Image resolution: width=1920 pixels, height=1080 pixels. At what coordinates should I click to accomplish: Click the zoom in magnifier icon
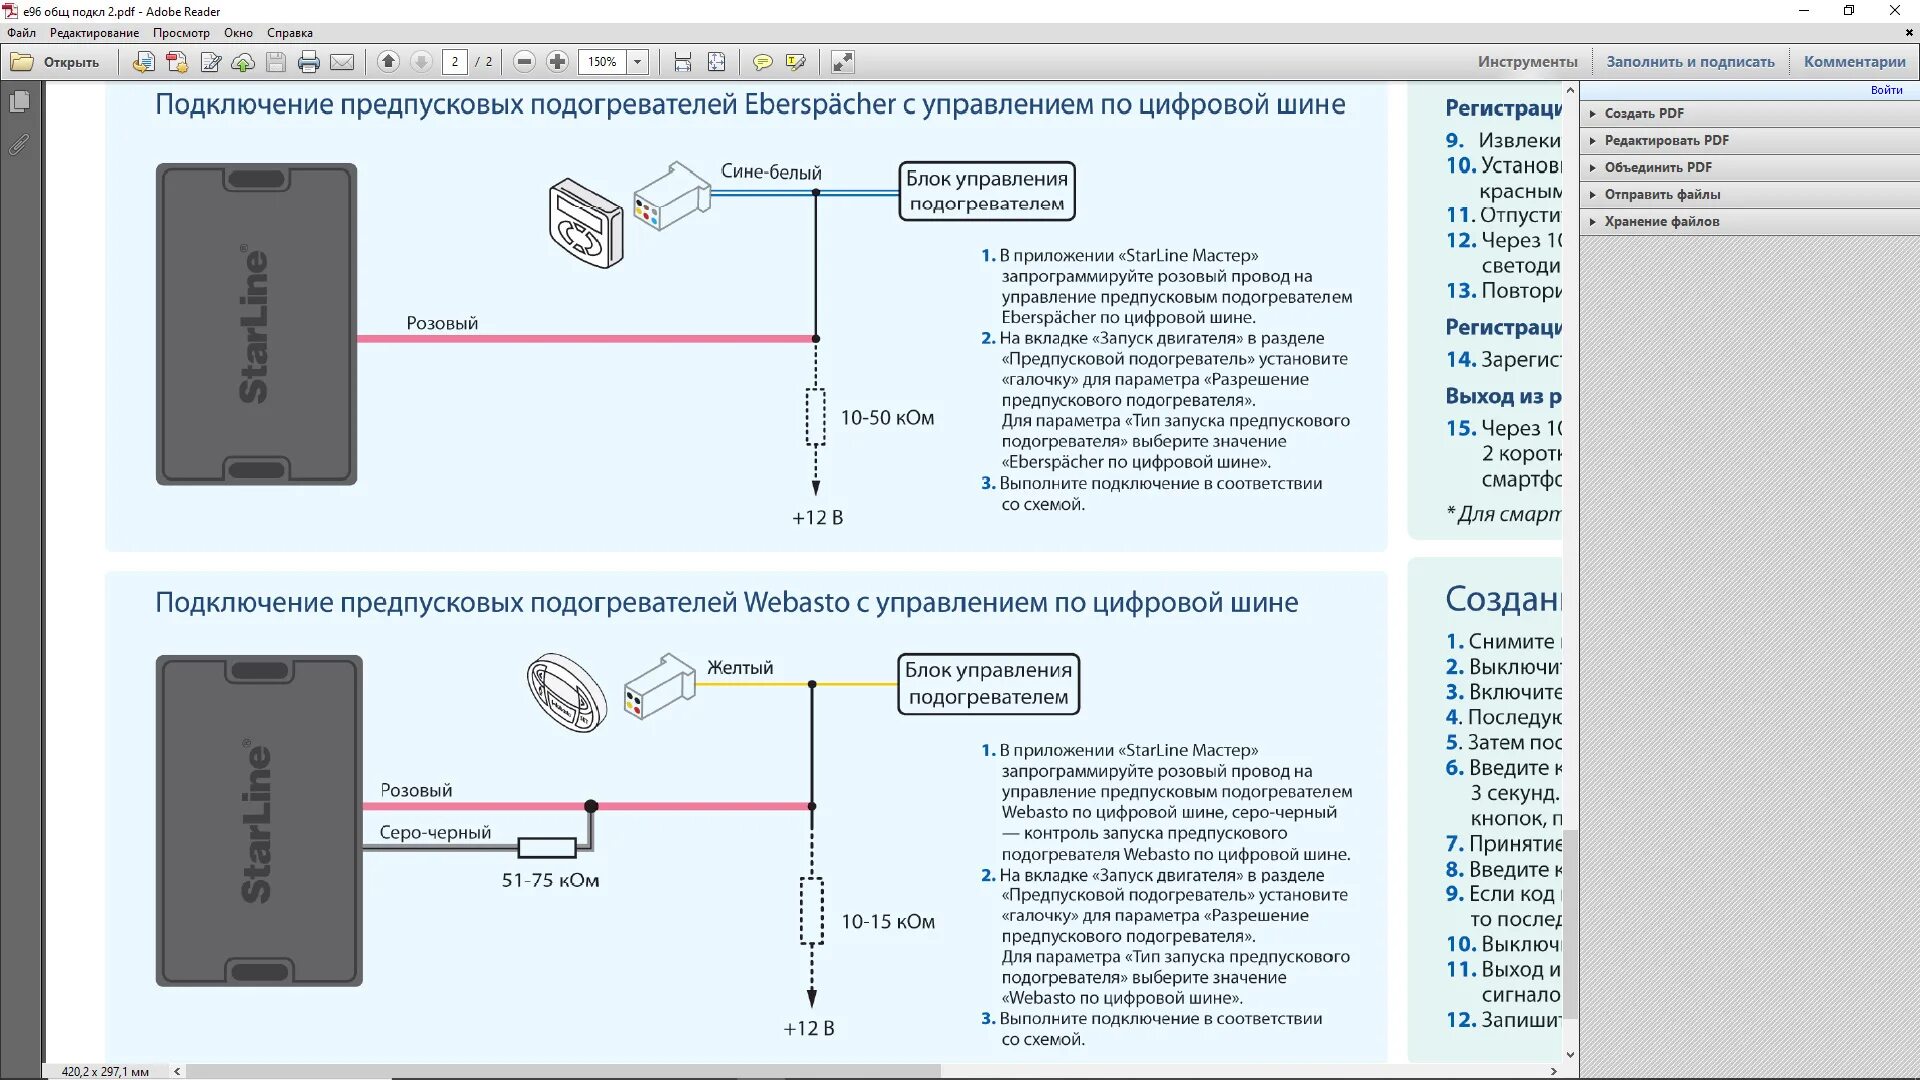click(x=556, y=62)
